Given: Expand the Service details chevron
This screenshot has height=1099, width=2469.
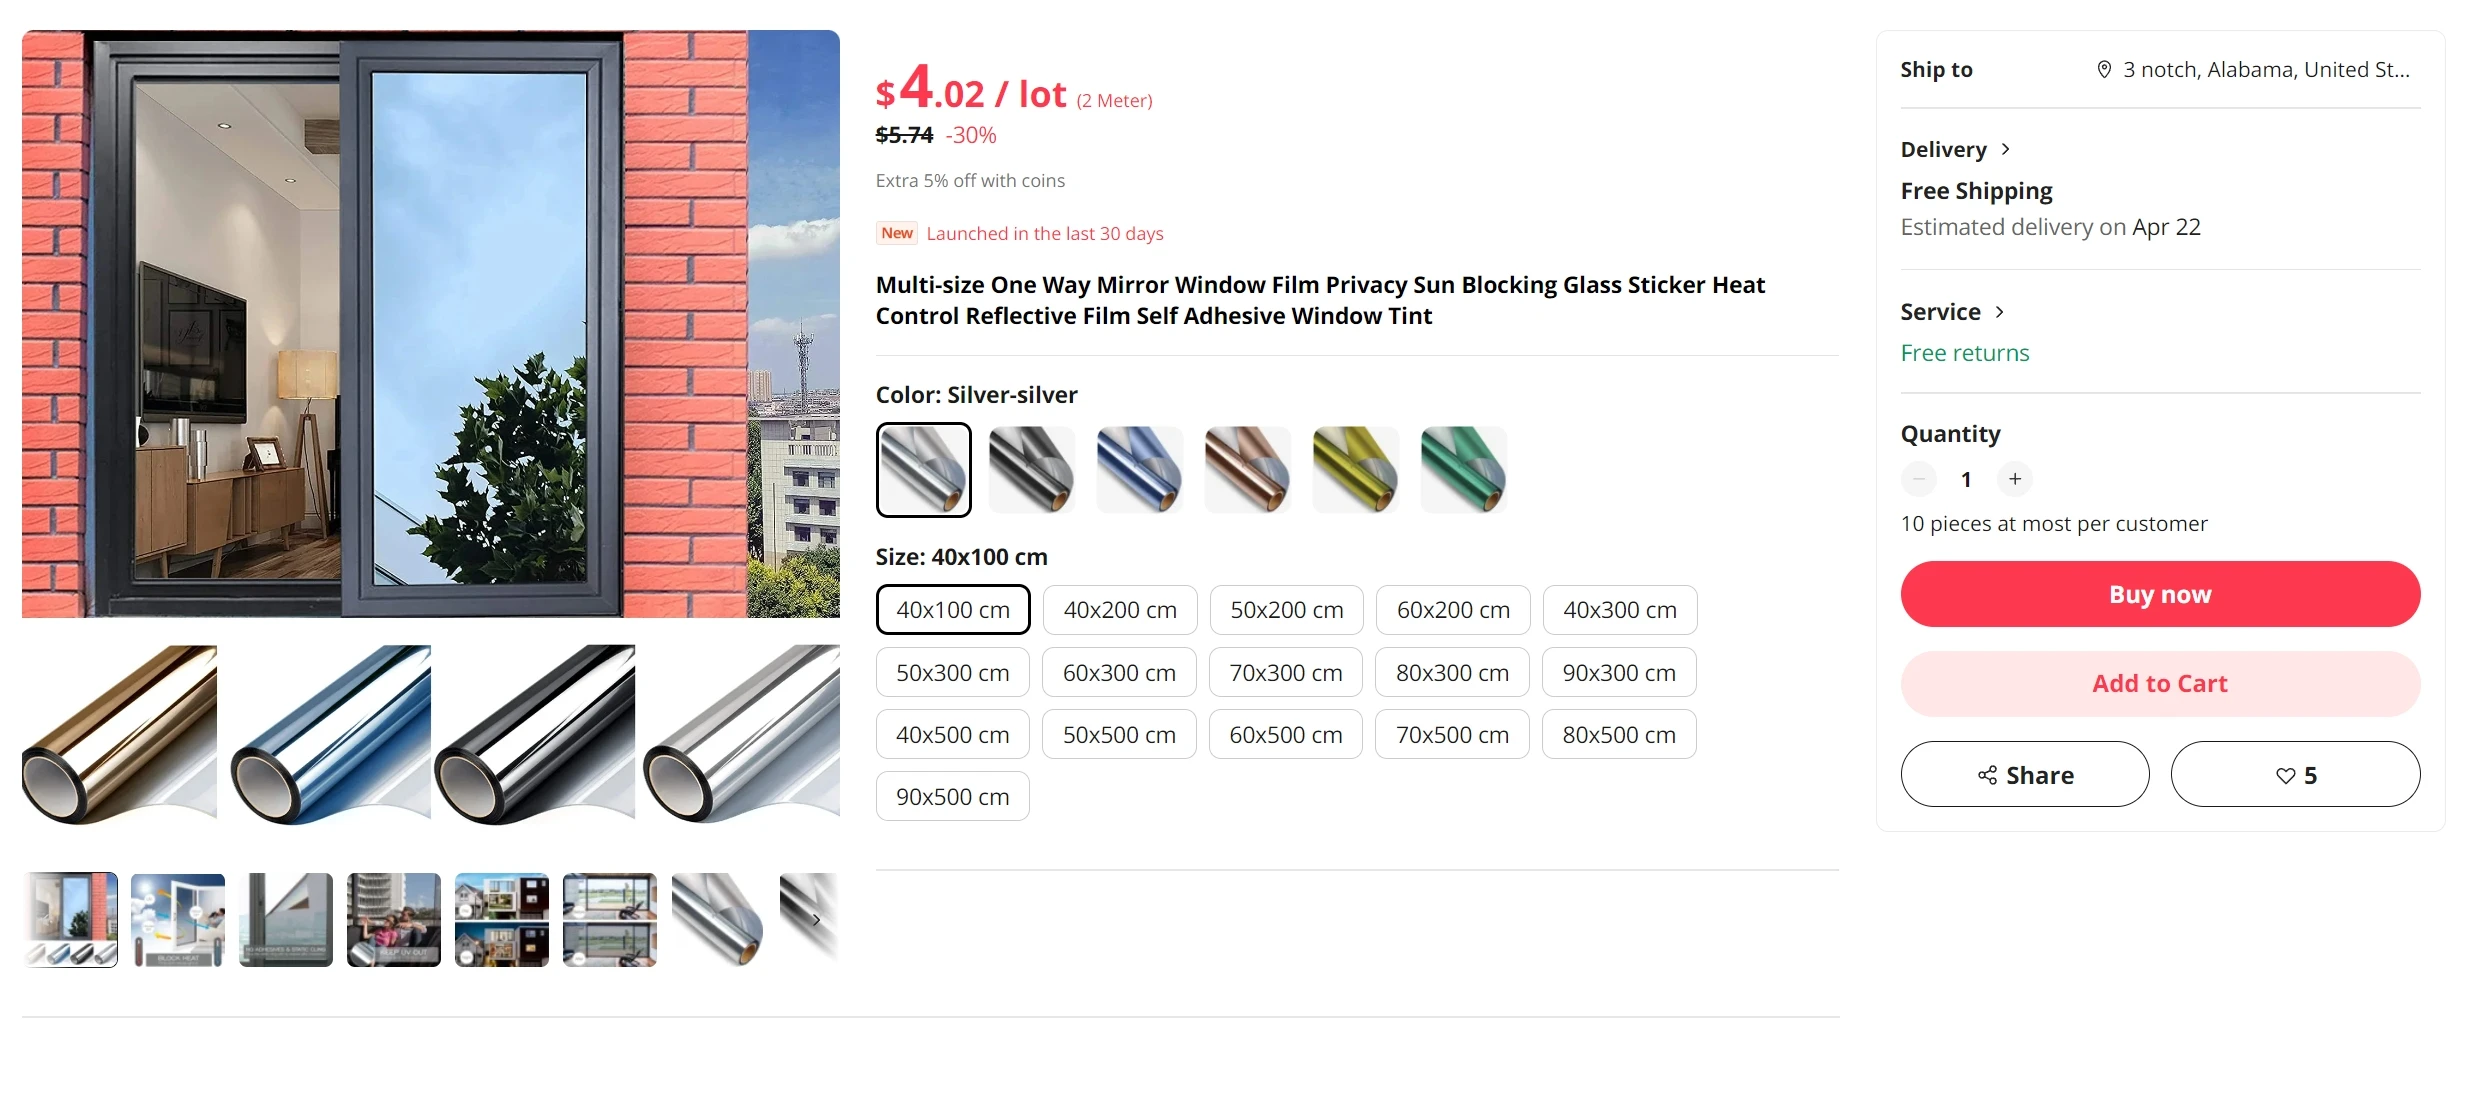Looking at the screenshot, I should (1999, 312).
